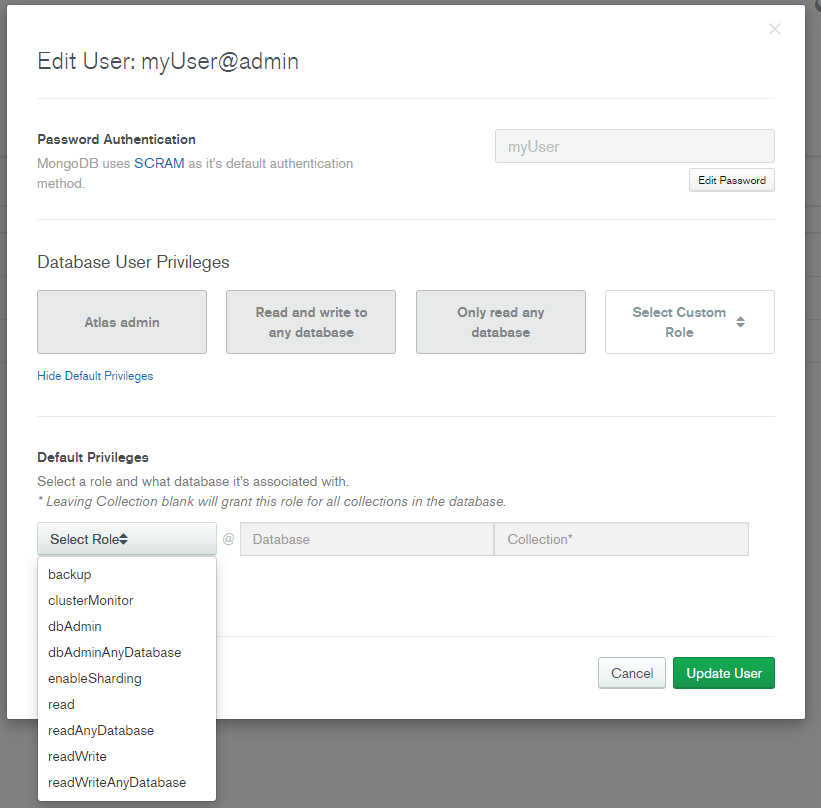
Task: Select dbAdminAnyDatabase from role list
Action: [115, 652]
